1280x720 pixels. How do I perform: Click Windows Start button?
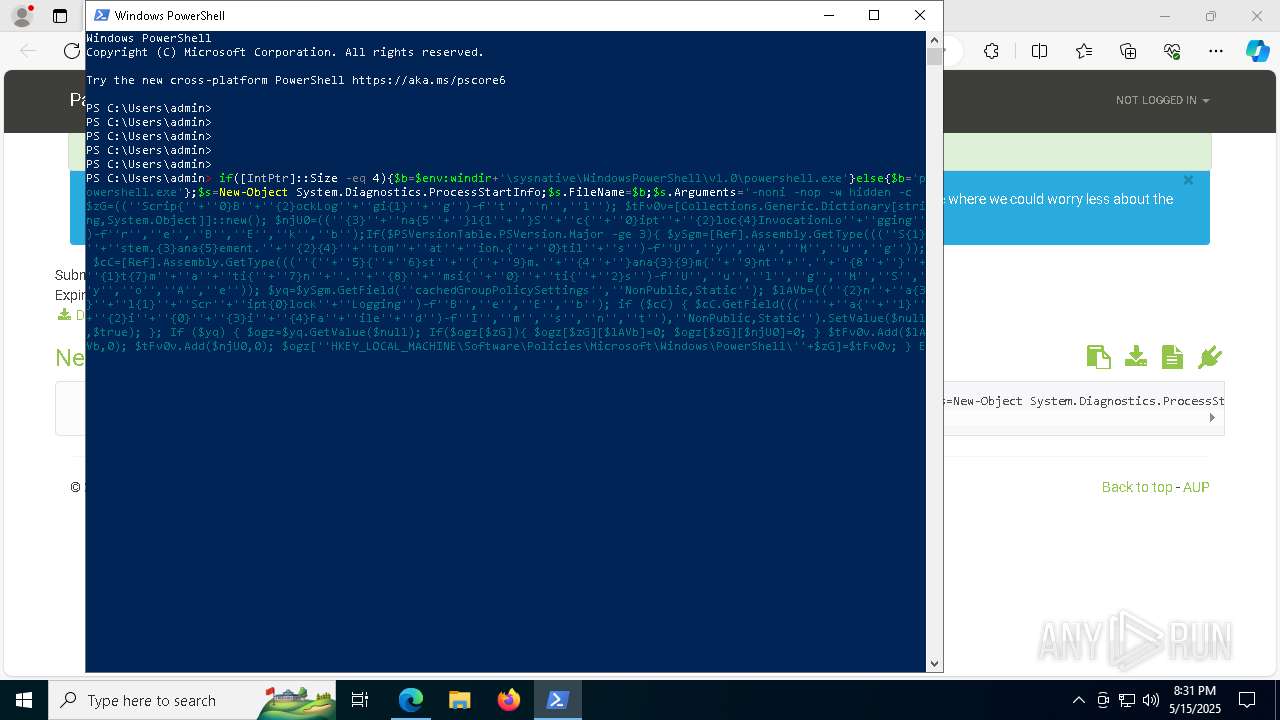click(24, 700)
